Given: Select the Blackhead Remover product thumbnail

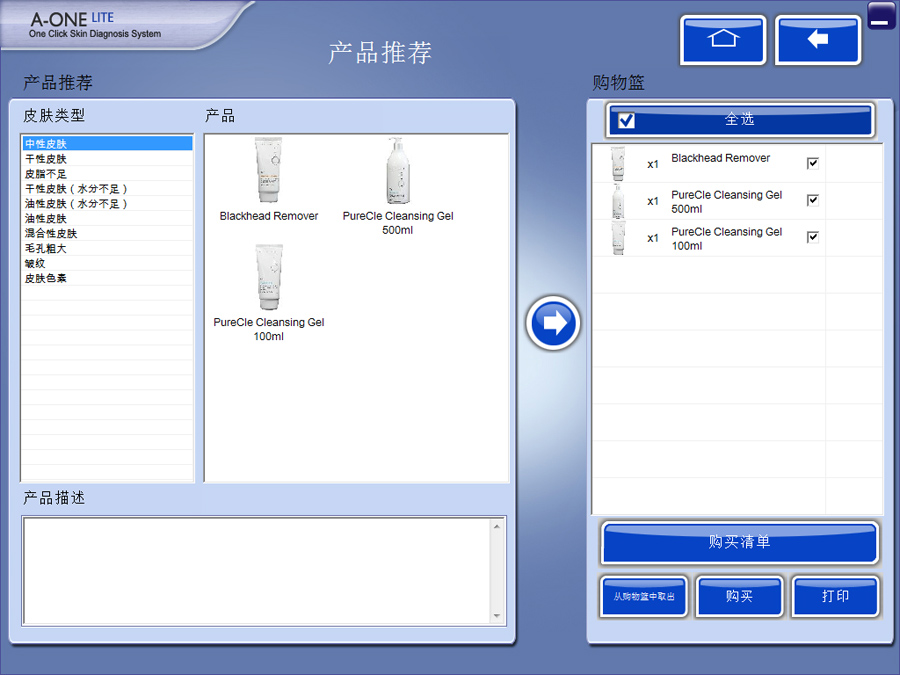Looking at the screenshot, I should click(268, 170).
